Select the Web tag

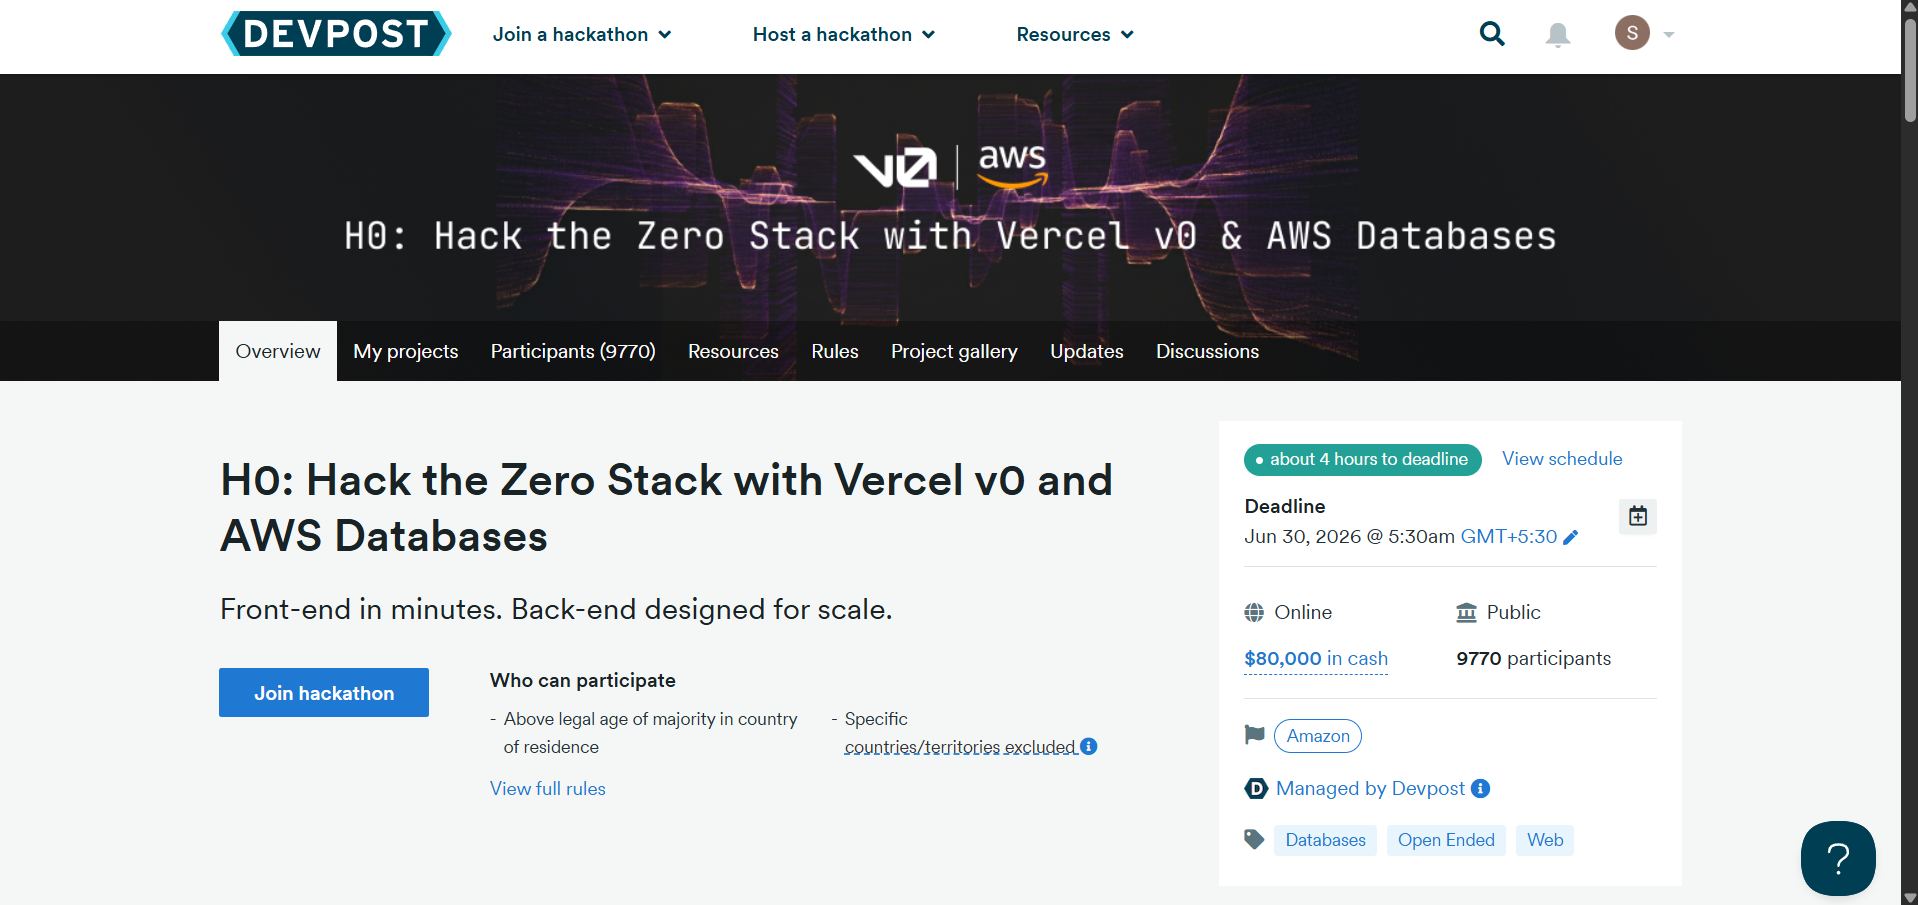pos(1545,840)
